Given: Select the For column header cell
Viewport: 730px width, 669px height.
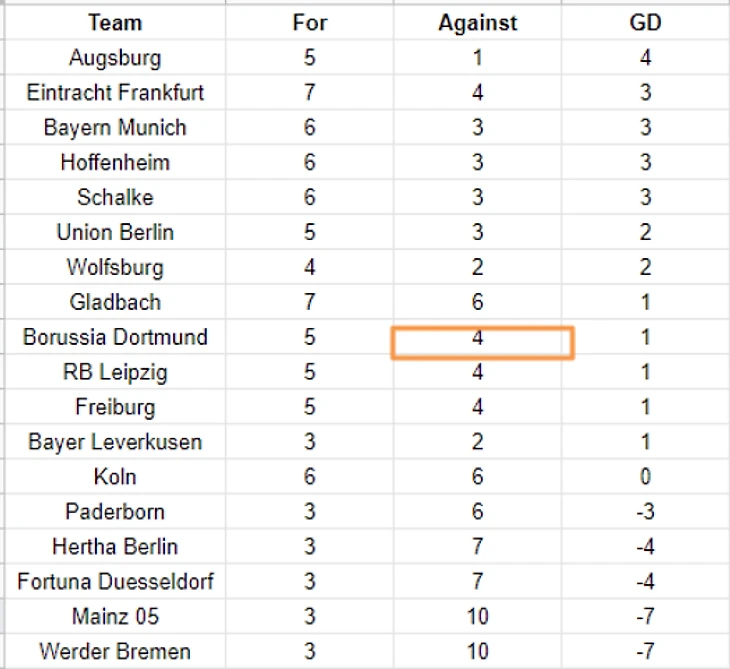Looking at the screenshot, I should pyautogui.click(x=310, y=22).
